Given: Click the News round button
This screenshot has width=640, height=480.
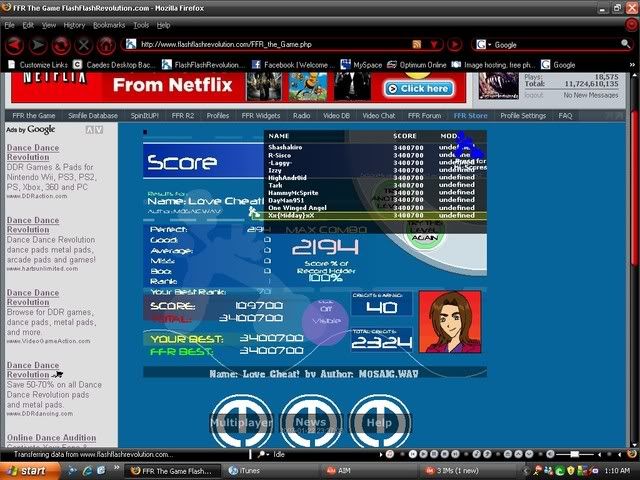Looking at the screenshot, I should (310, 422).
